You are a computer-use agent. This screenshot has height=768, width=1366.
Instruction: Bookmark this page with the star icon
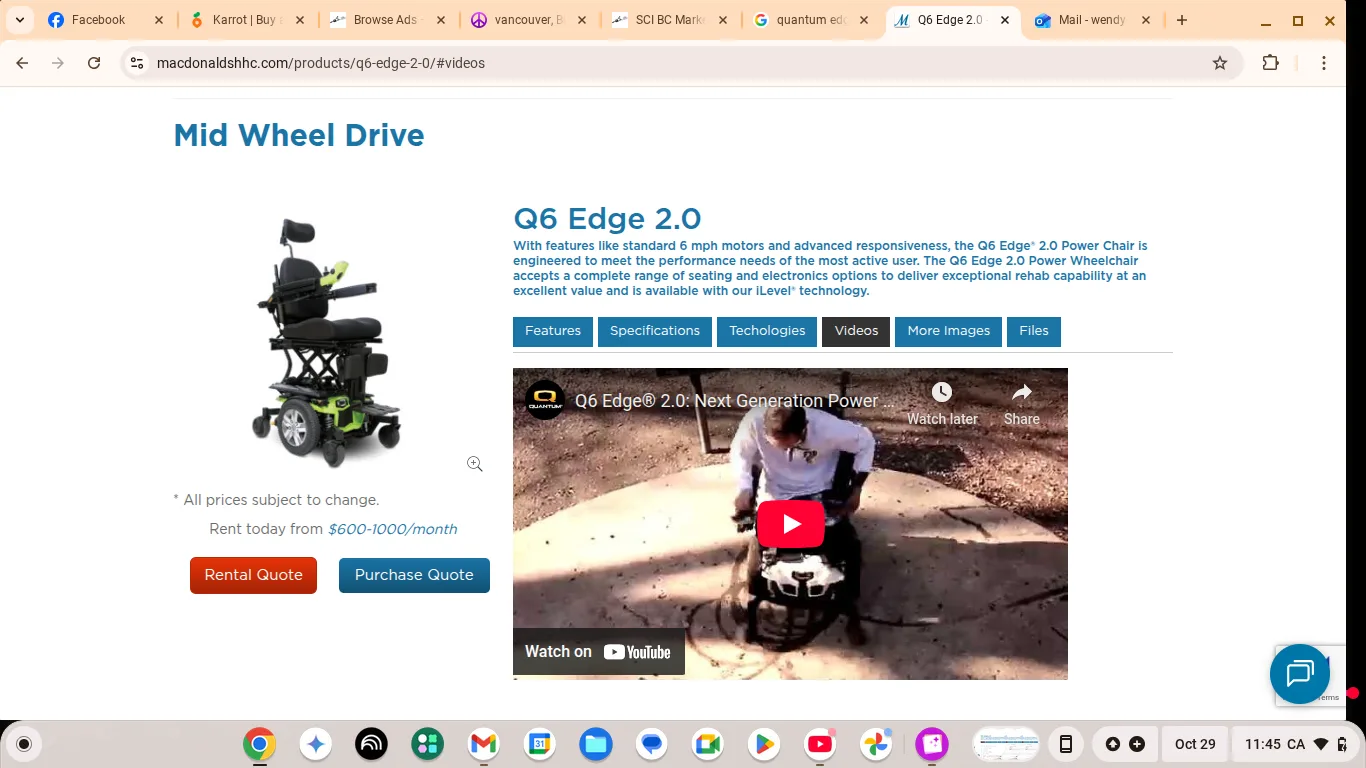coord(1219,62)
